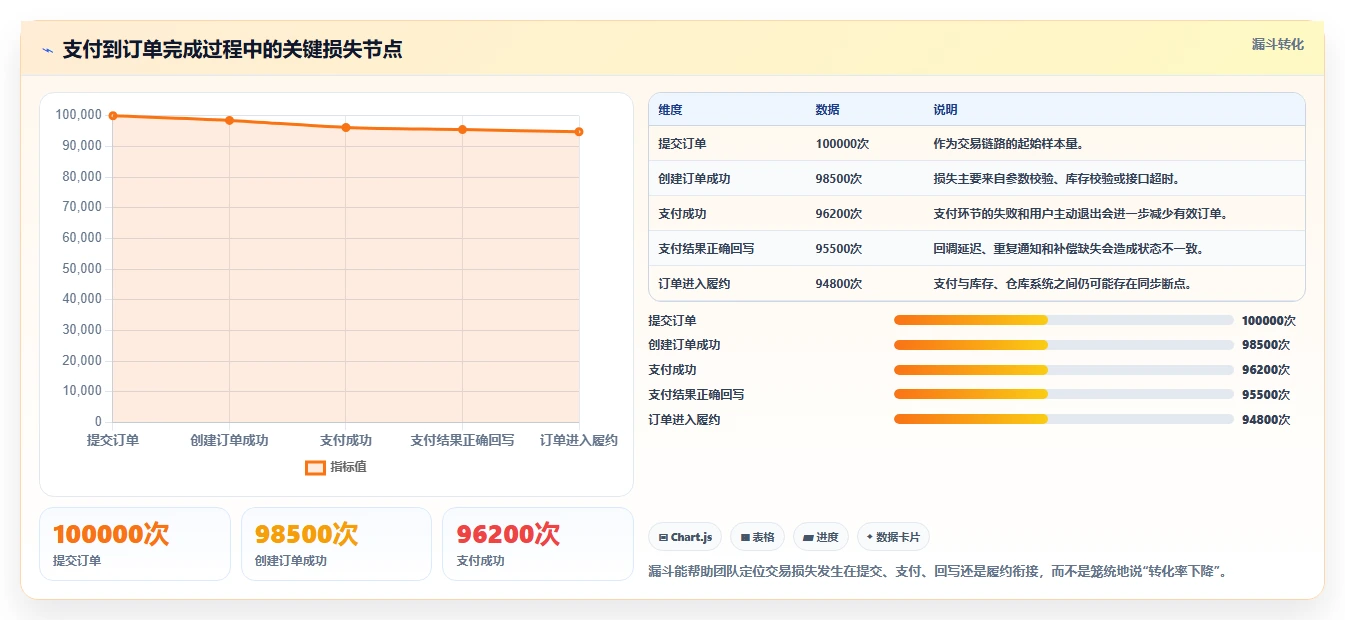Click the 支付成功 progress bar
Screen dimensions: 1345x620
coord(1064,370)
